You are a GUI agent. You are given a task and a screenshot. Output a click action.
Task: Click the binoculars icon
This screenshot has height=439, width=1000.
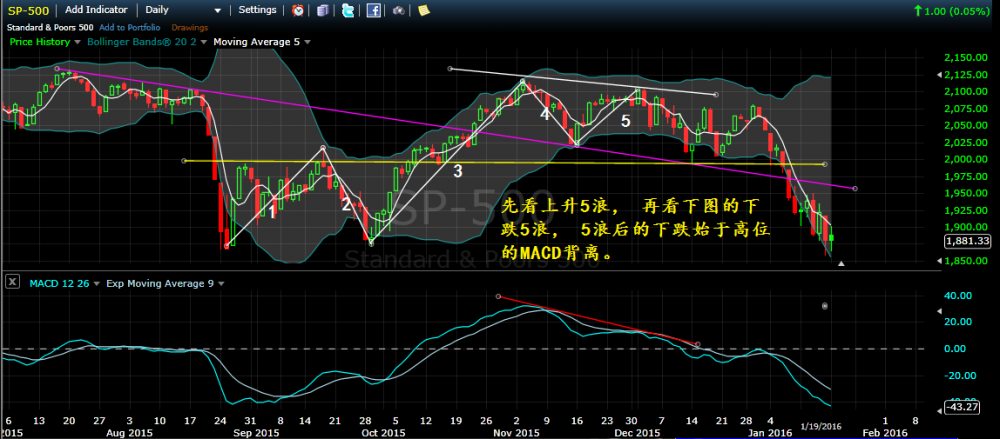tap(399, 10)
